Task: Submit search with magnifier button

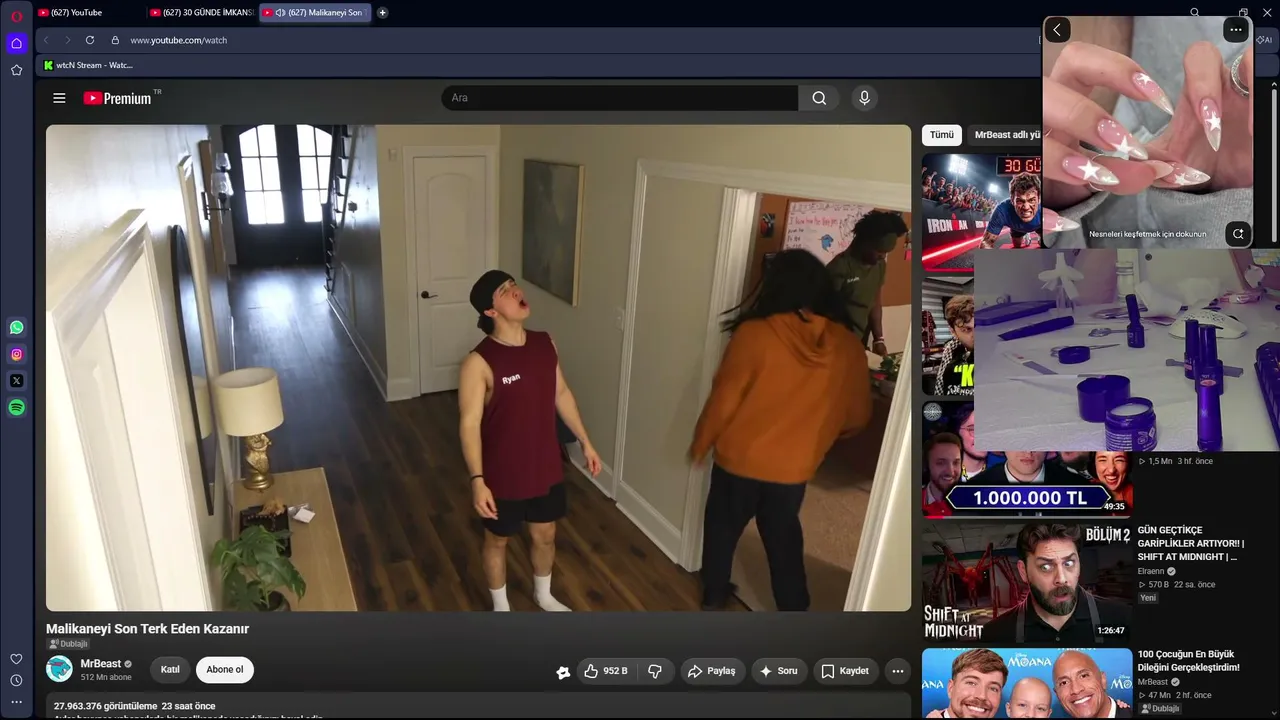Action: coord(819,98)
